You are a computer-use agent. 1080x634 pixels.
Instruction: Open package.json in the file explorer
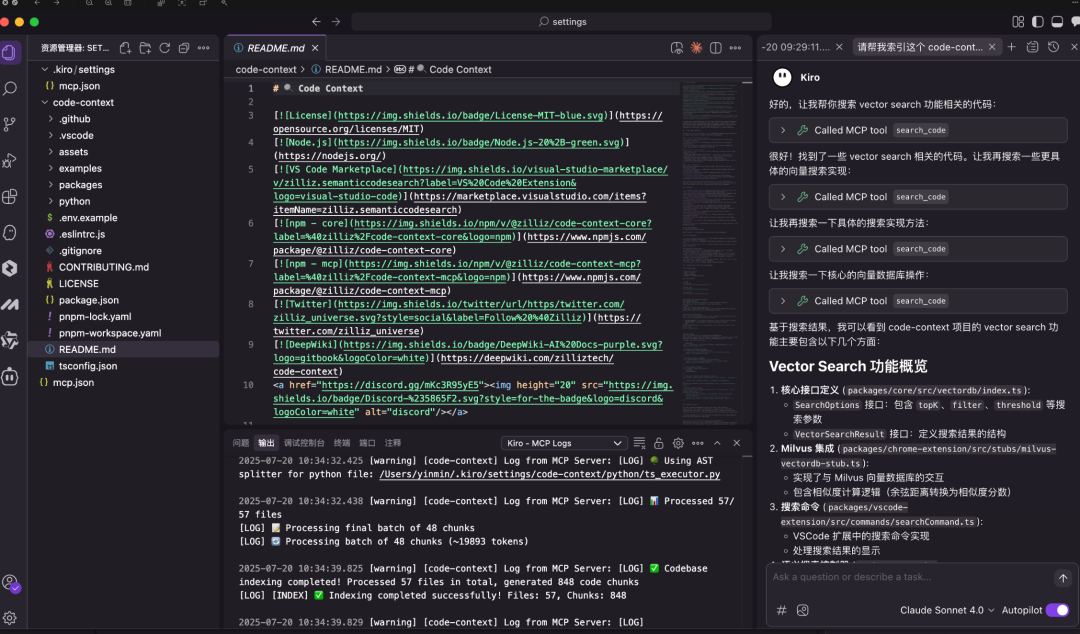124,300
